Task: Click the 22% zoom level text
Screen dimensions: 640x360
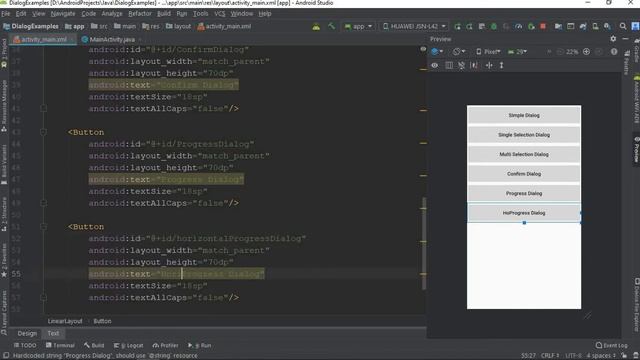Action: click(572, 52)
